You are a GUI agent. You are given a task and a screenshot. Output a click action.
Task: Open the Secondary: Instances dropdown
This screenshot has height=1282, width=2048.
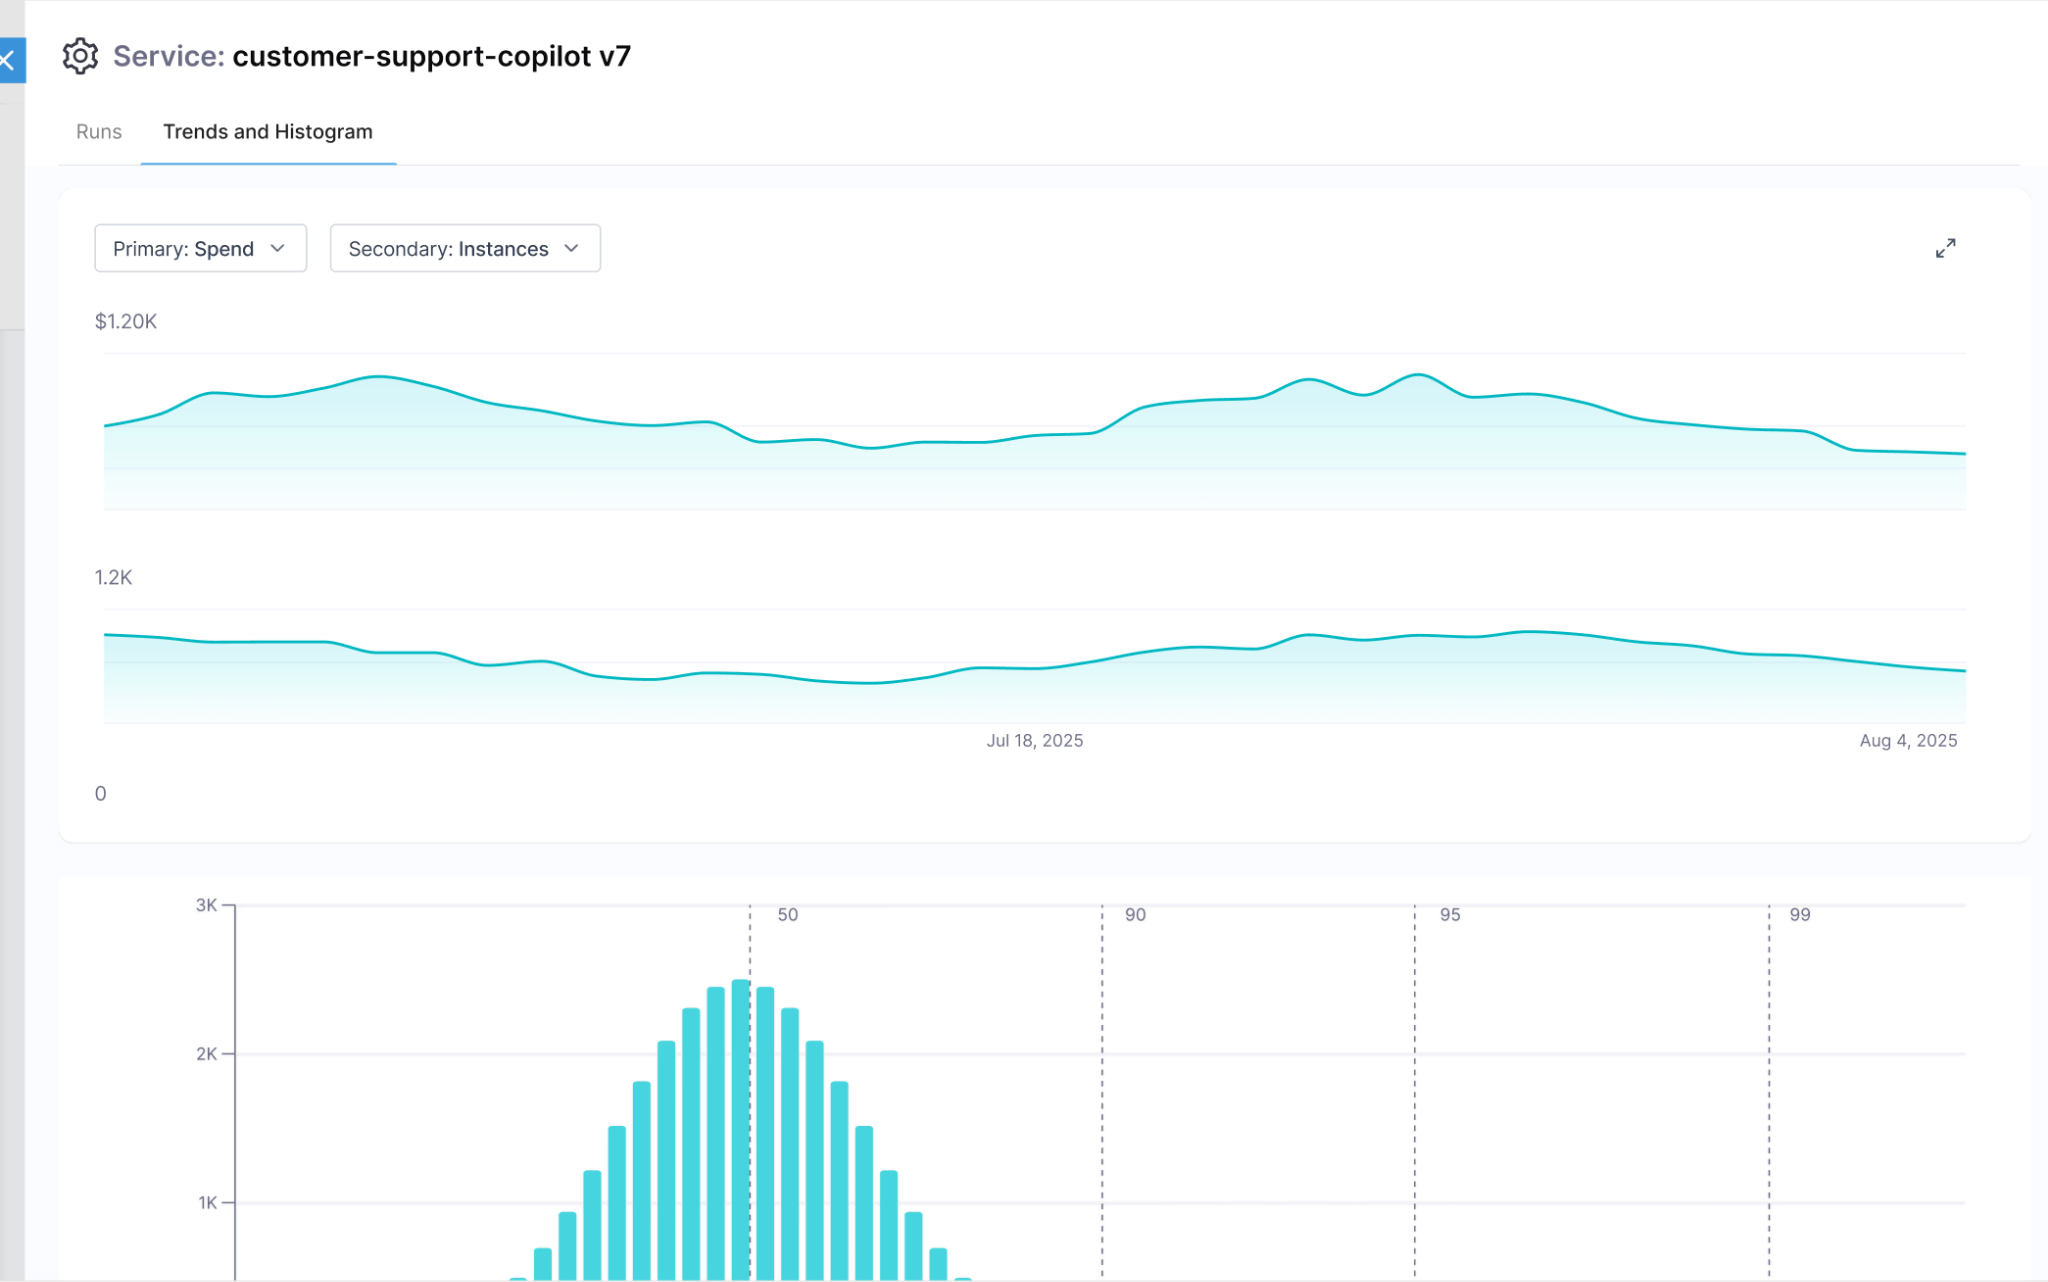(465, 248)
